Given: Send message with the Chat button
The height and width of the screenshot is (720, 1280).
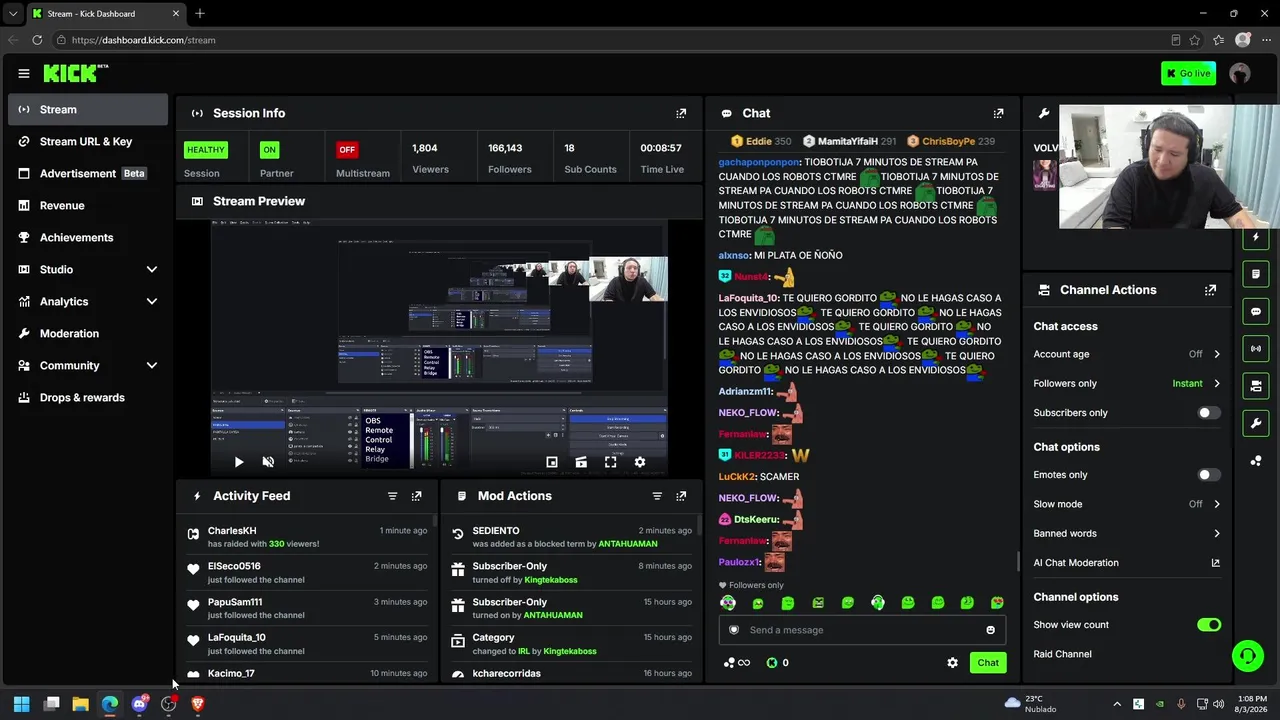Looking at the screenshot, I should click(988, 663).
